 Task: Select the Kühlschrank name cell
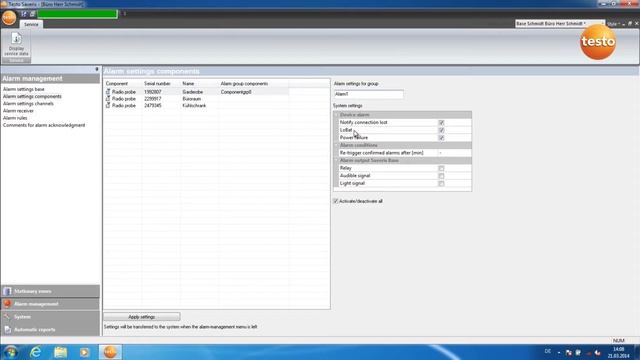point(199,106)
